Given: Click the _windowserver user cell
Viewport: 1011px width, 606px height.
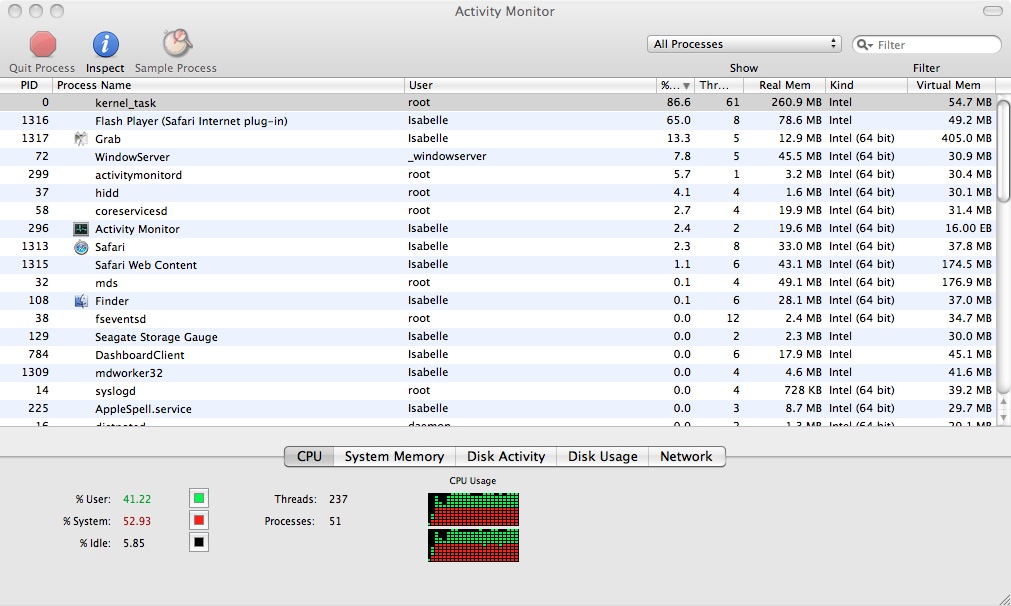Looking at the screenshot, I should 447,157.
